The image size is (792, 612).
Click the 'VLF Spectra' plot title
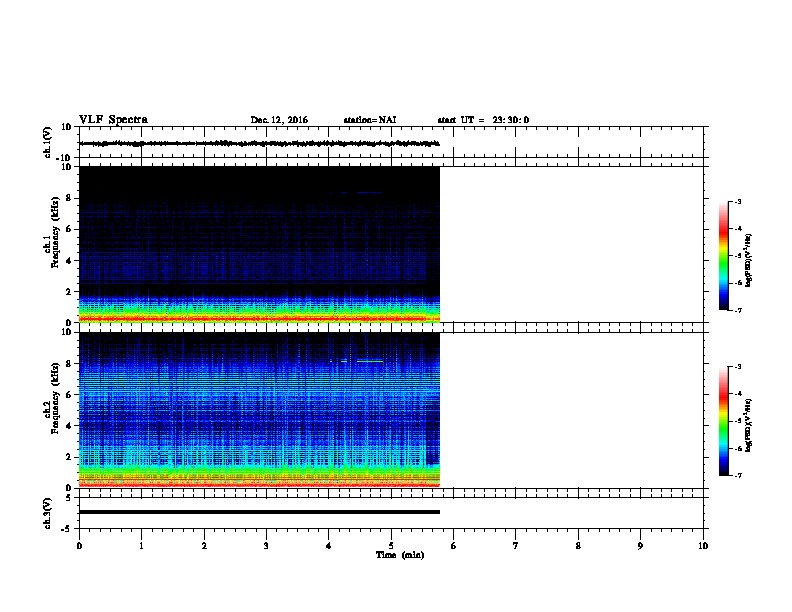[113, 120]
